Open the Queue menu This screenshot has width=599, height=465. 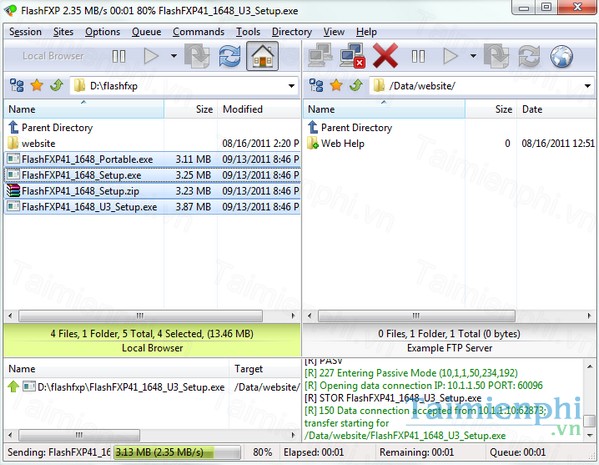pos(146,32)
